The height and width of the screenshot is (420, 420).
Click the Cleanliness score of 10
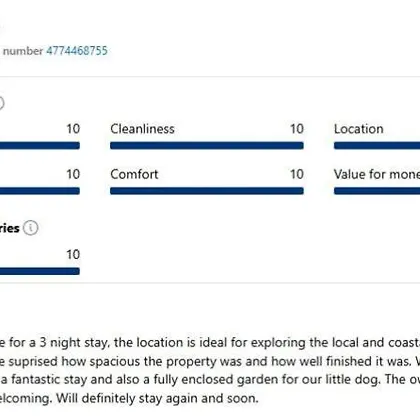pos(297,129)
